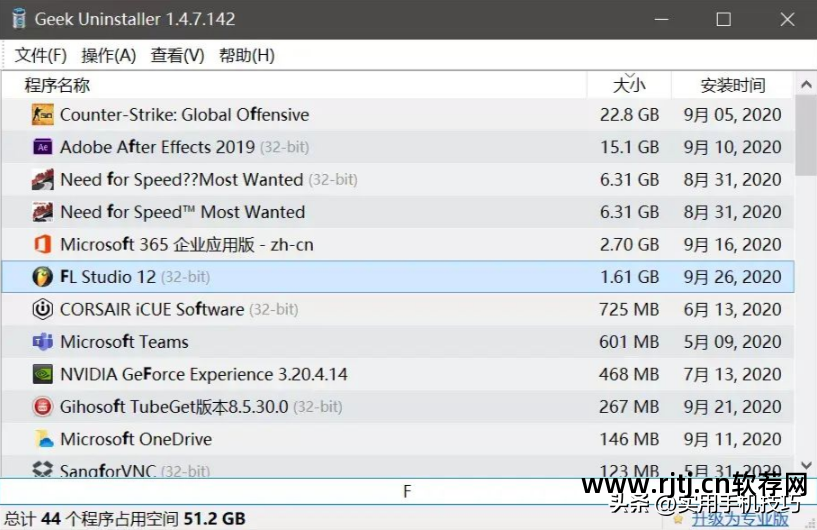Image resolution: width=817 pixels, height=530 pixels.
Task: Click install date 9月 10, 2020
Action: click(733, 147)
